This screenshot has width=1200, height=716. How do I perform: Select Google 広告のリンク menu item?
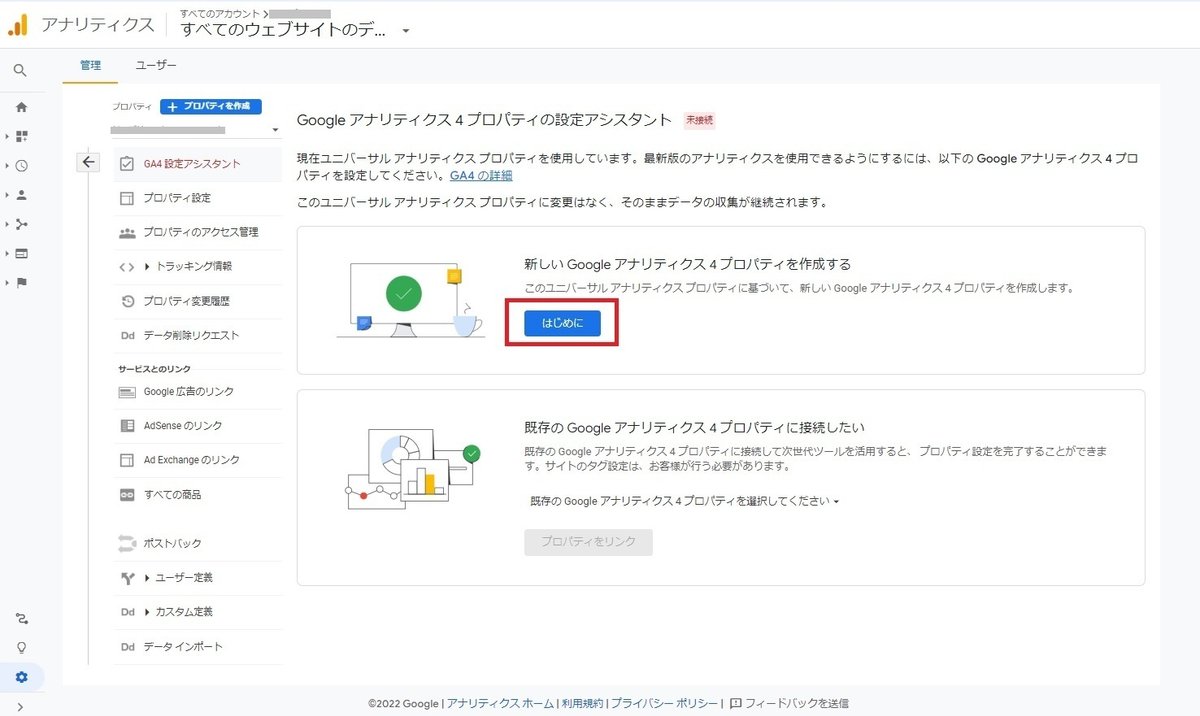[x=196, y=392]
